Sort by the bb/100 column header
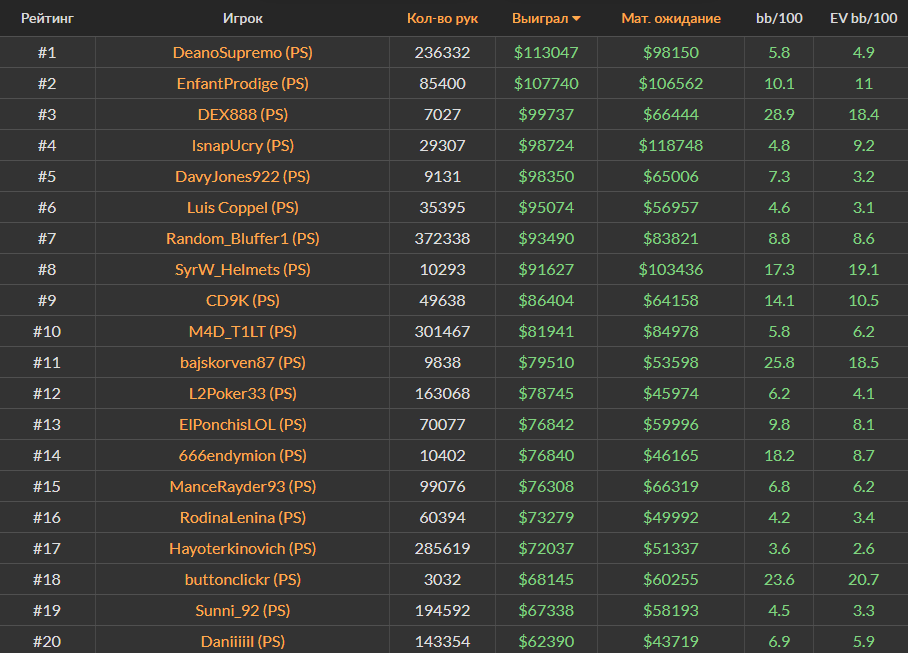 coord(778,18)
